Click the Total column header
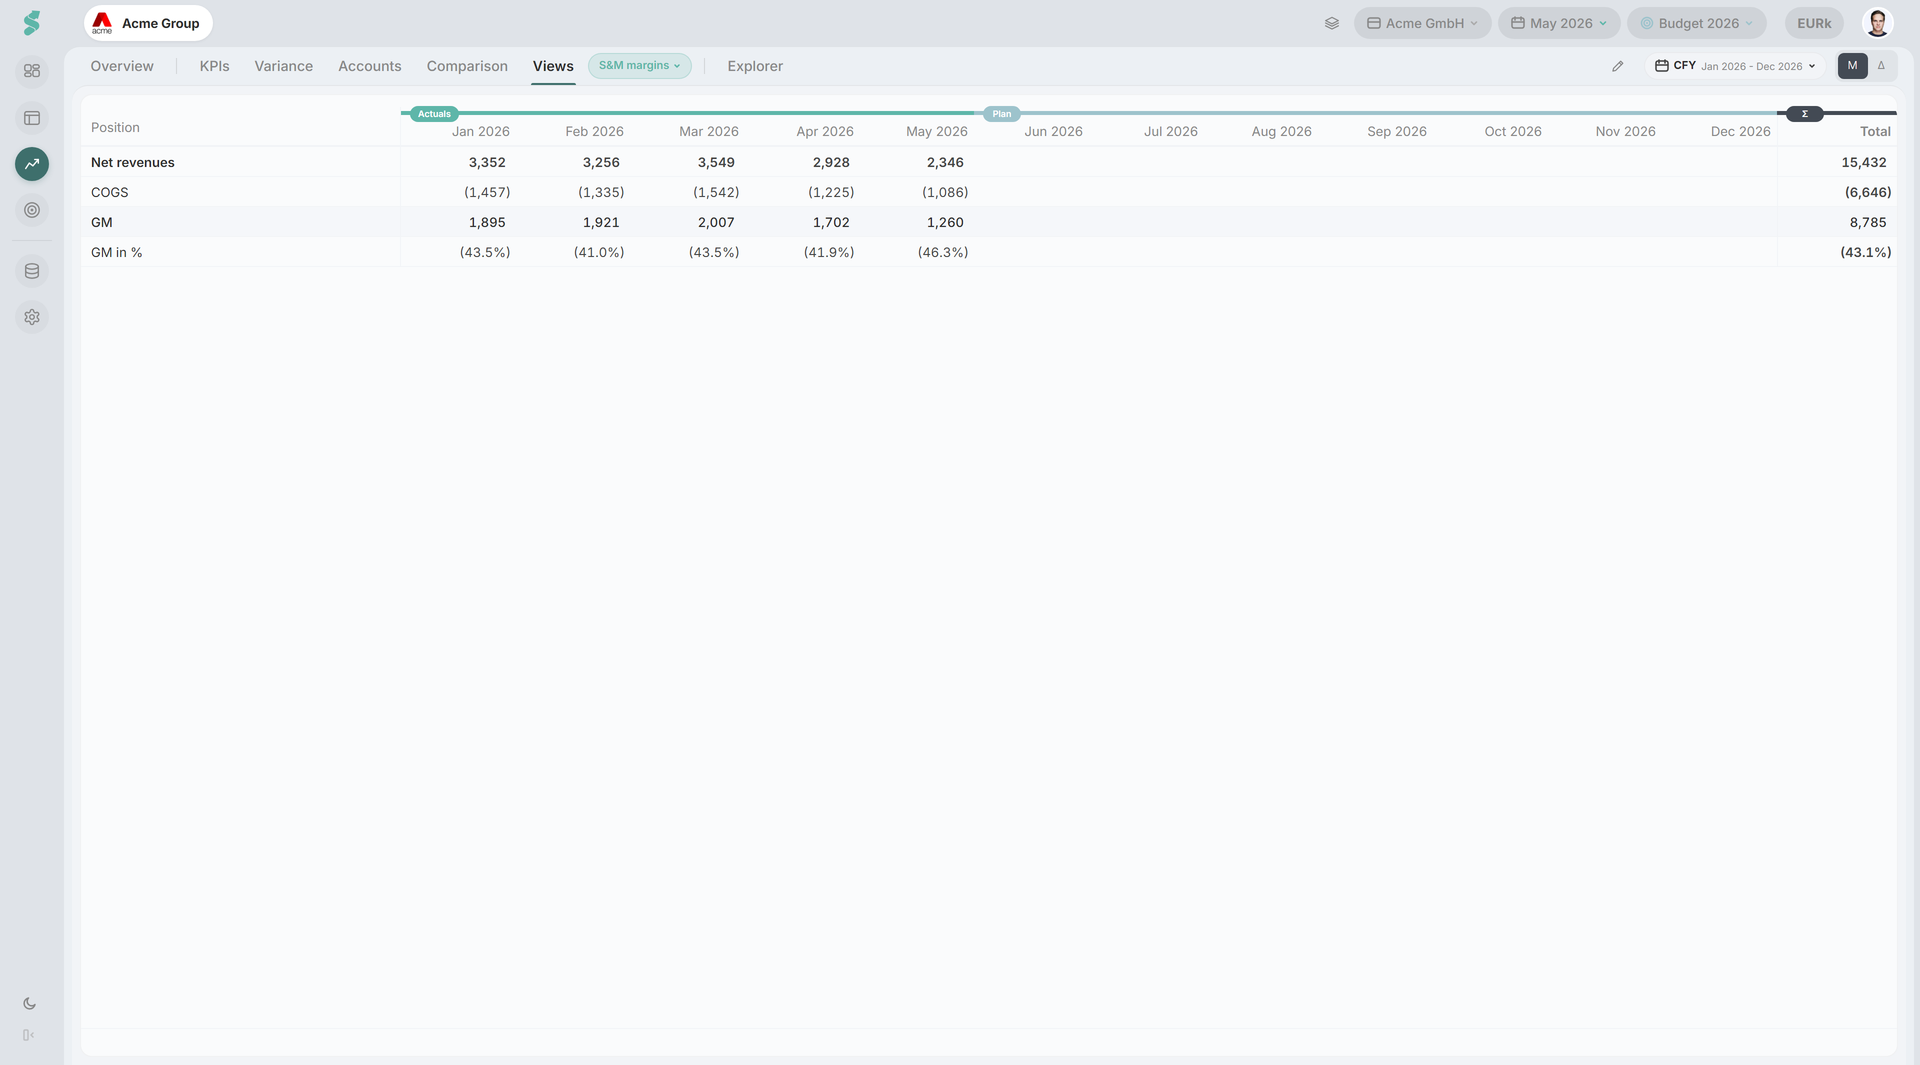 point(1875,131)
